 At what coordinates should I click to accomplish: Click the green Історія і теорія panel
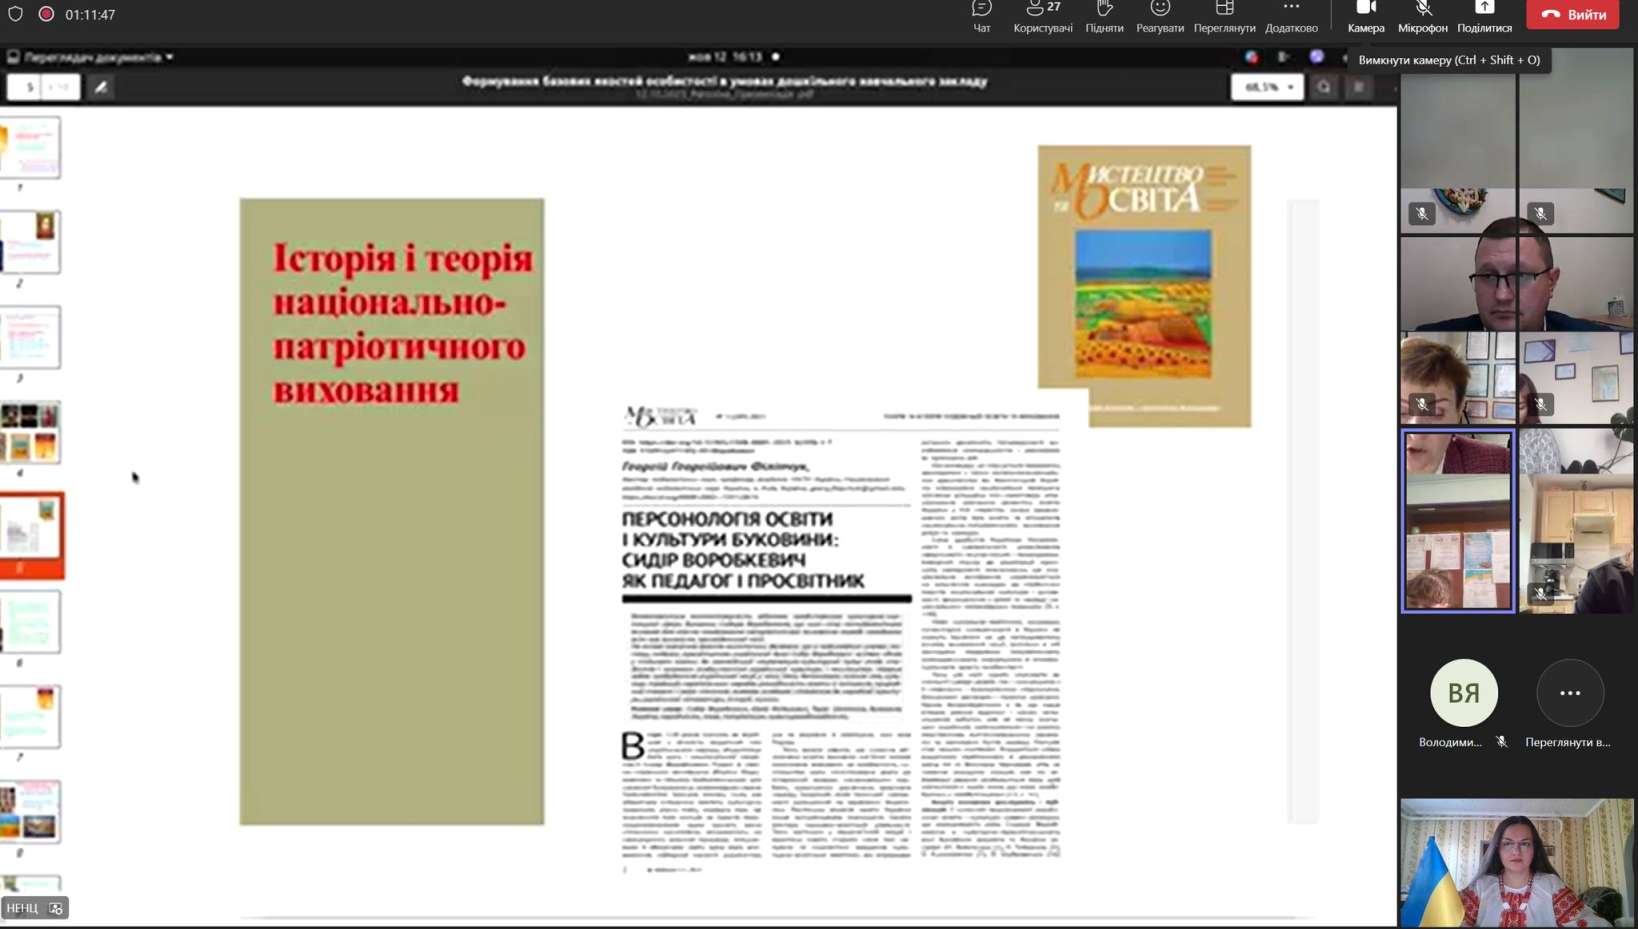tap(392, 511)
